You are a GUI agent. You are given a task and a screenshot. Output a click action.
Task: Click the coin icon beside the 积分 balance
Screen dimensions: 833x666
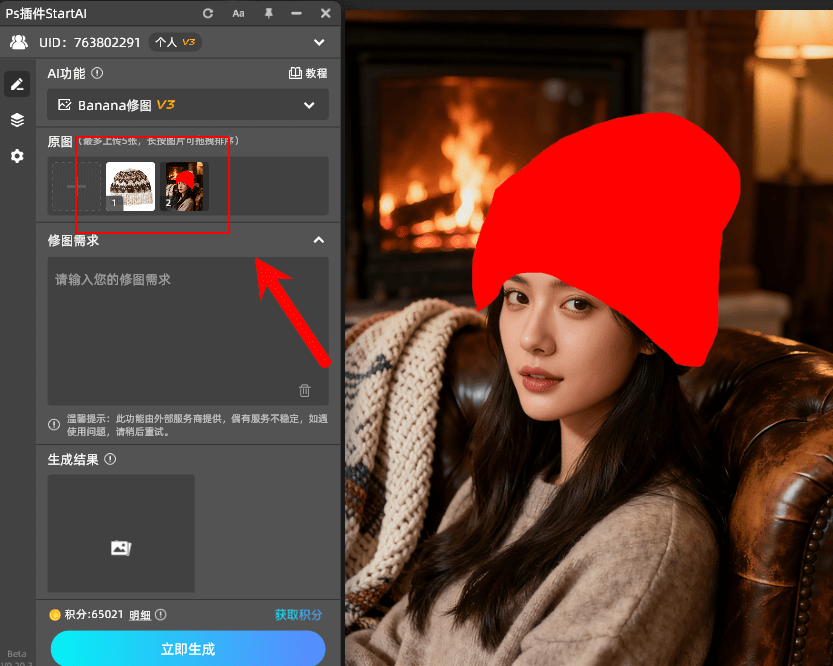coord(56,614)
